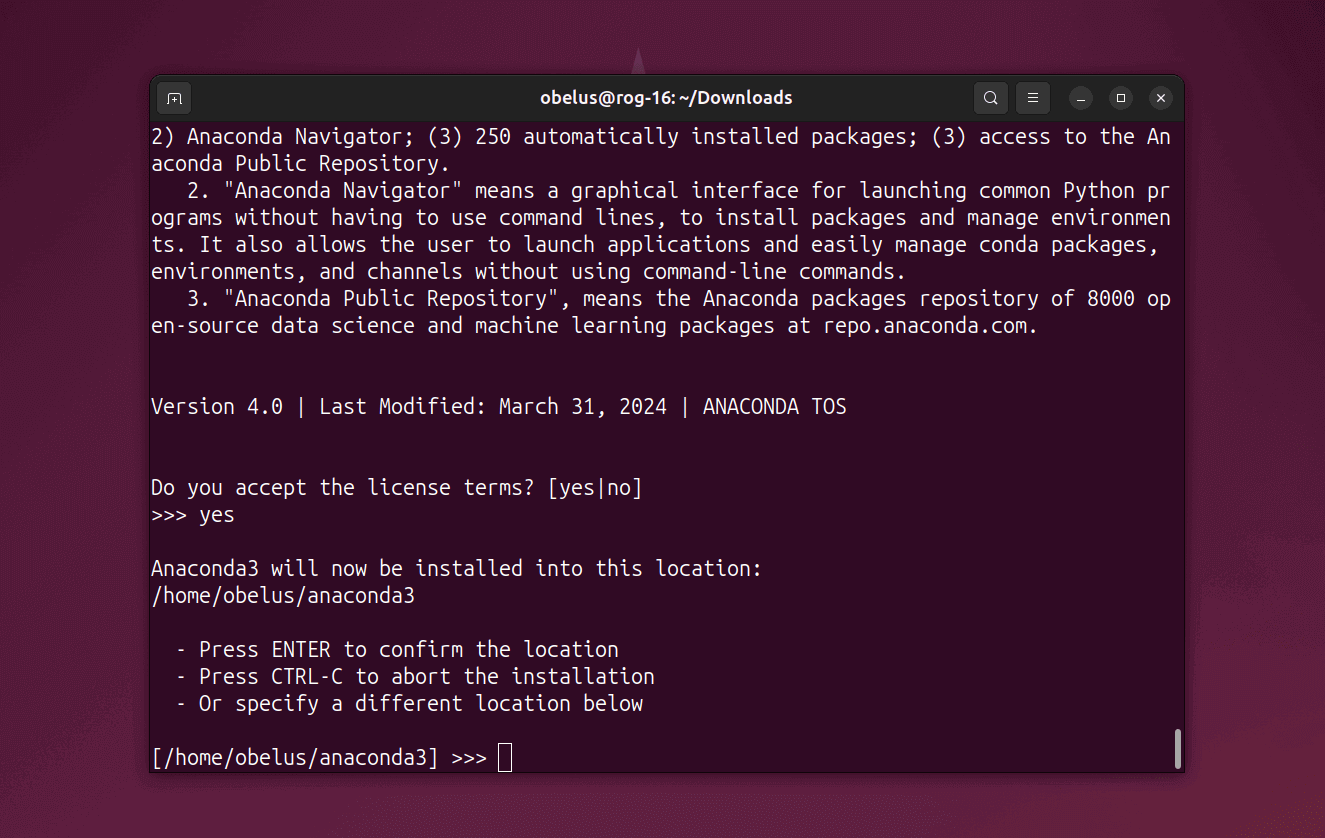Viewport: 1325px width, 838px height.
Task: Click the "Version 4.0" text
Action: pos(217,407)
